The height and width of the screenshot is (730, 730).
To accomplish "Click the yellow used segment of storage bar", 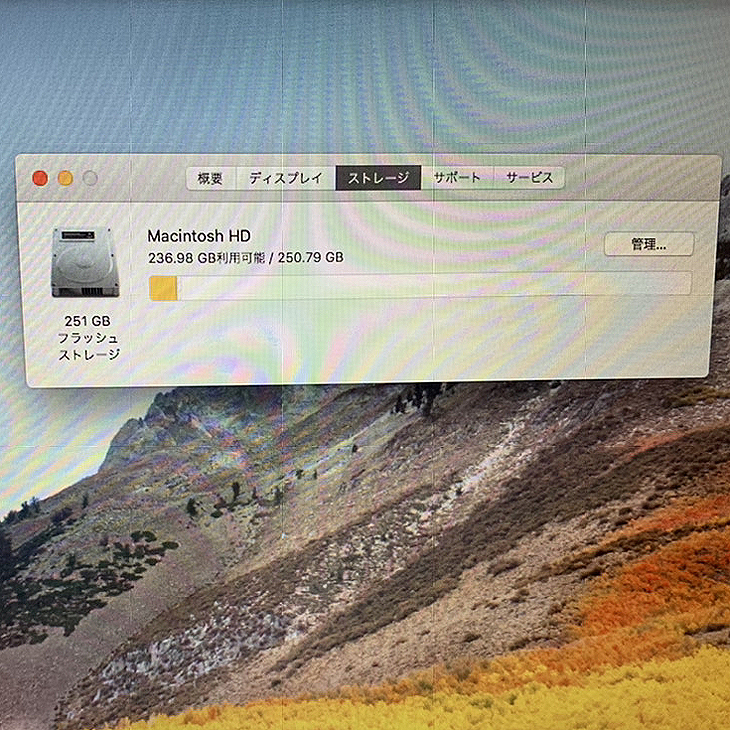I will coord(164,287).
